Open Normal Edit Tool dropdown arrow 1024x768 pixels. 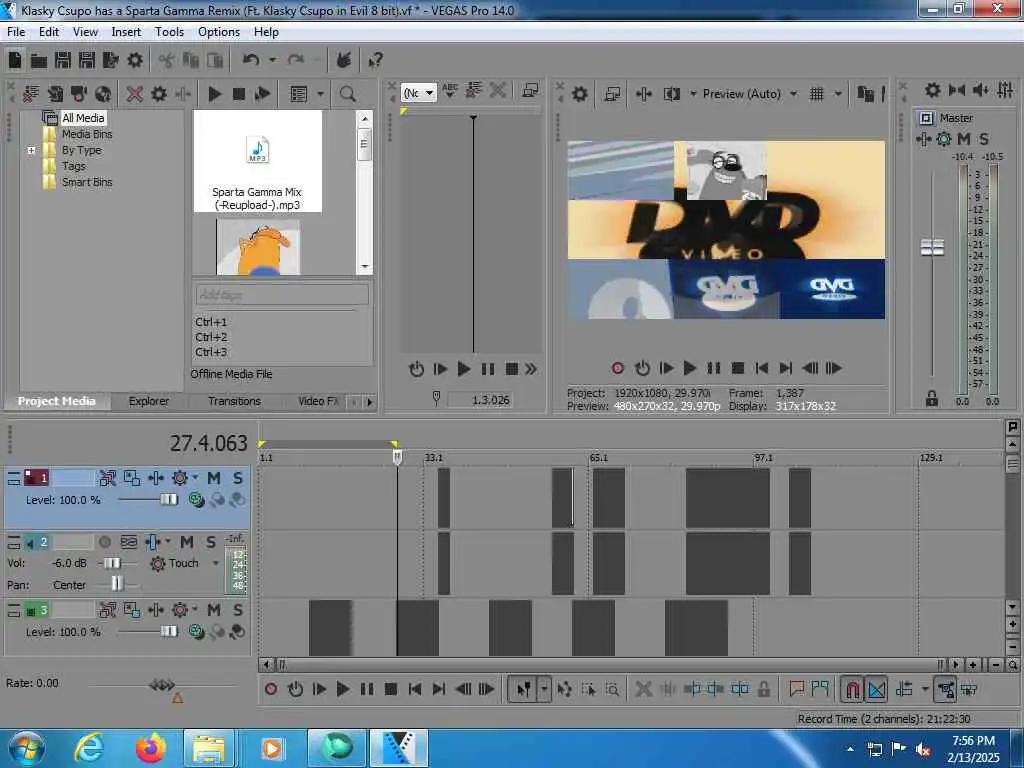click(544, 689)
